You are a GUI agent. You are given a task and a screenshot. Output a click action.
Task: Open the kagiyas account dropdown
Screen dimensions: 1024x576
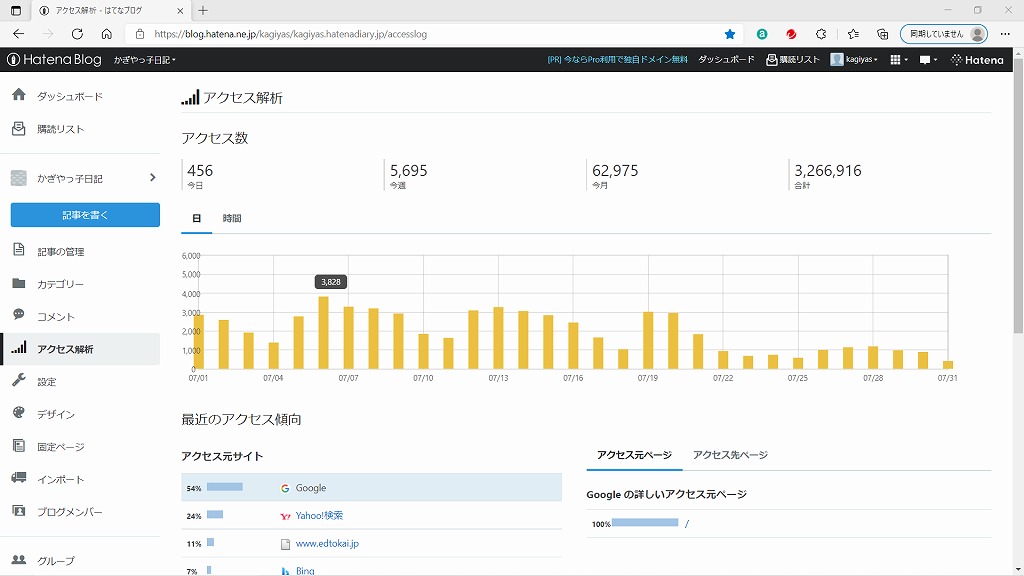coord(854,59)
